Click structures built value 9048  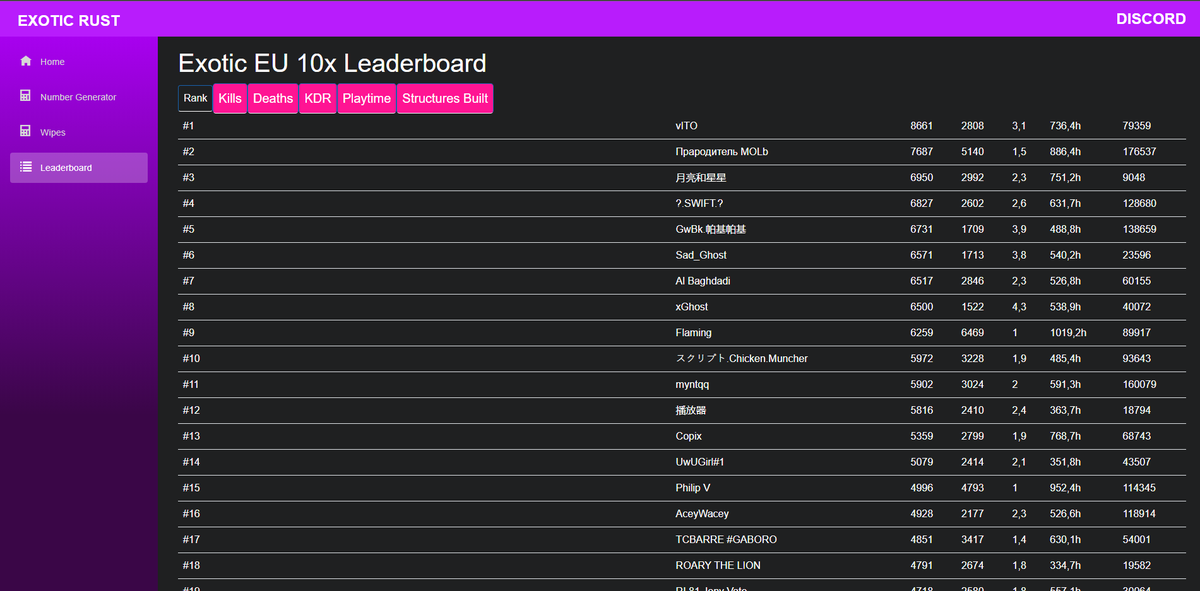pyautogui.click(x=1134, y=178)
